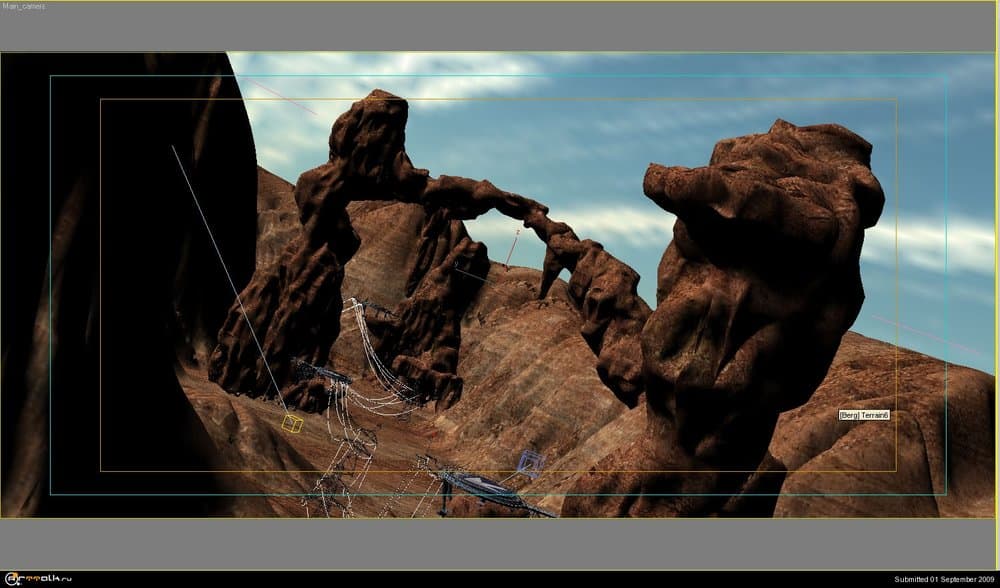Select the blue wireframe cube helper

(x=530, y=463)
